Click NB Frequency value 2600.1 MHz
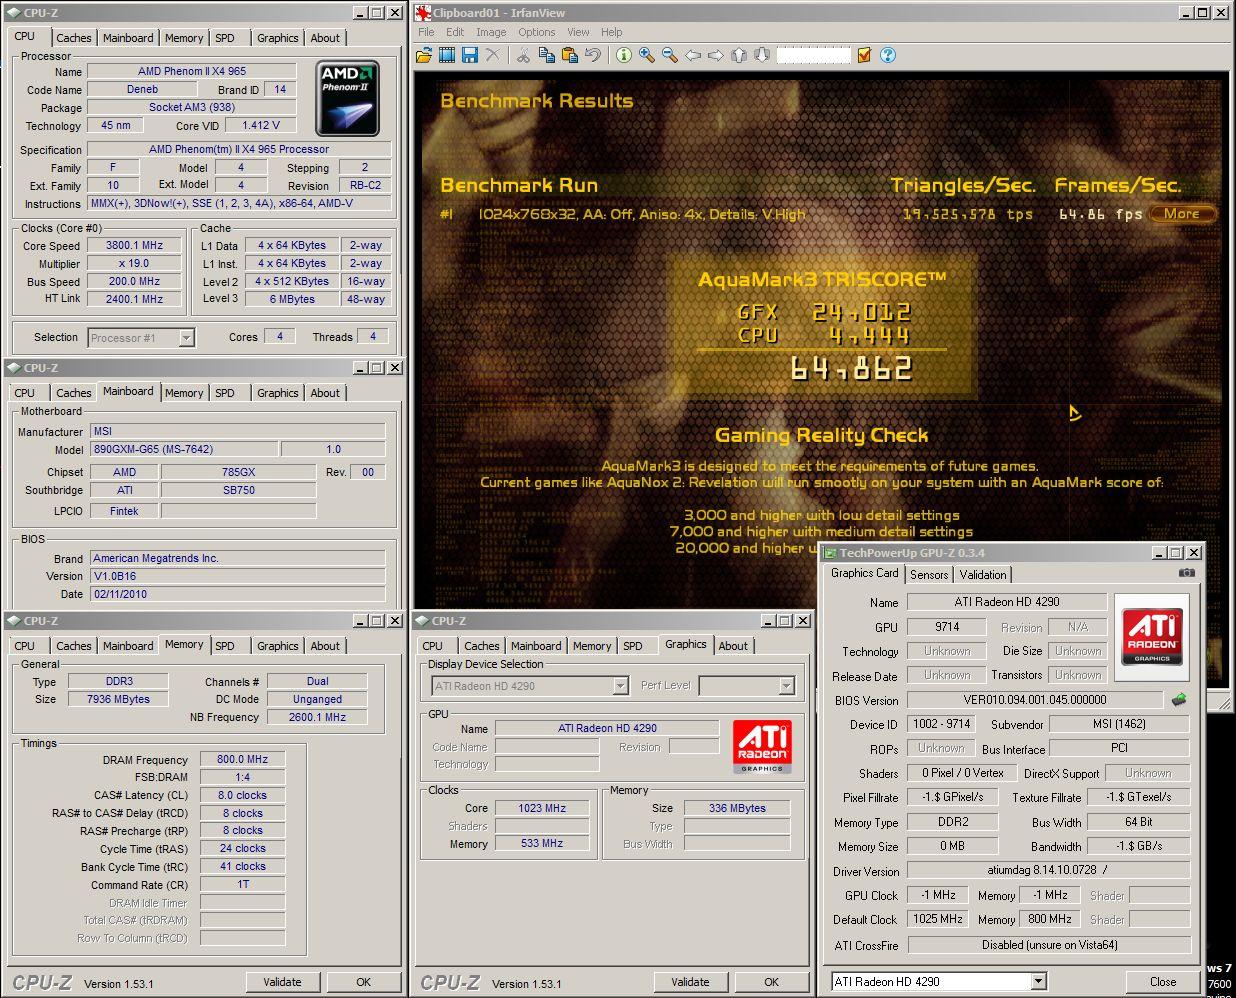The height and width of the screenshot is (998, 1236). point(317,717)
